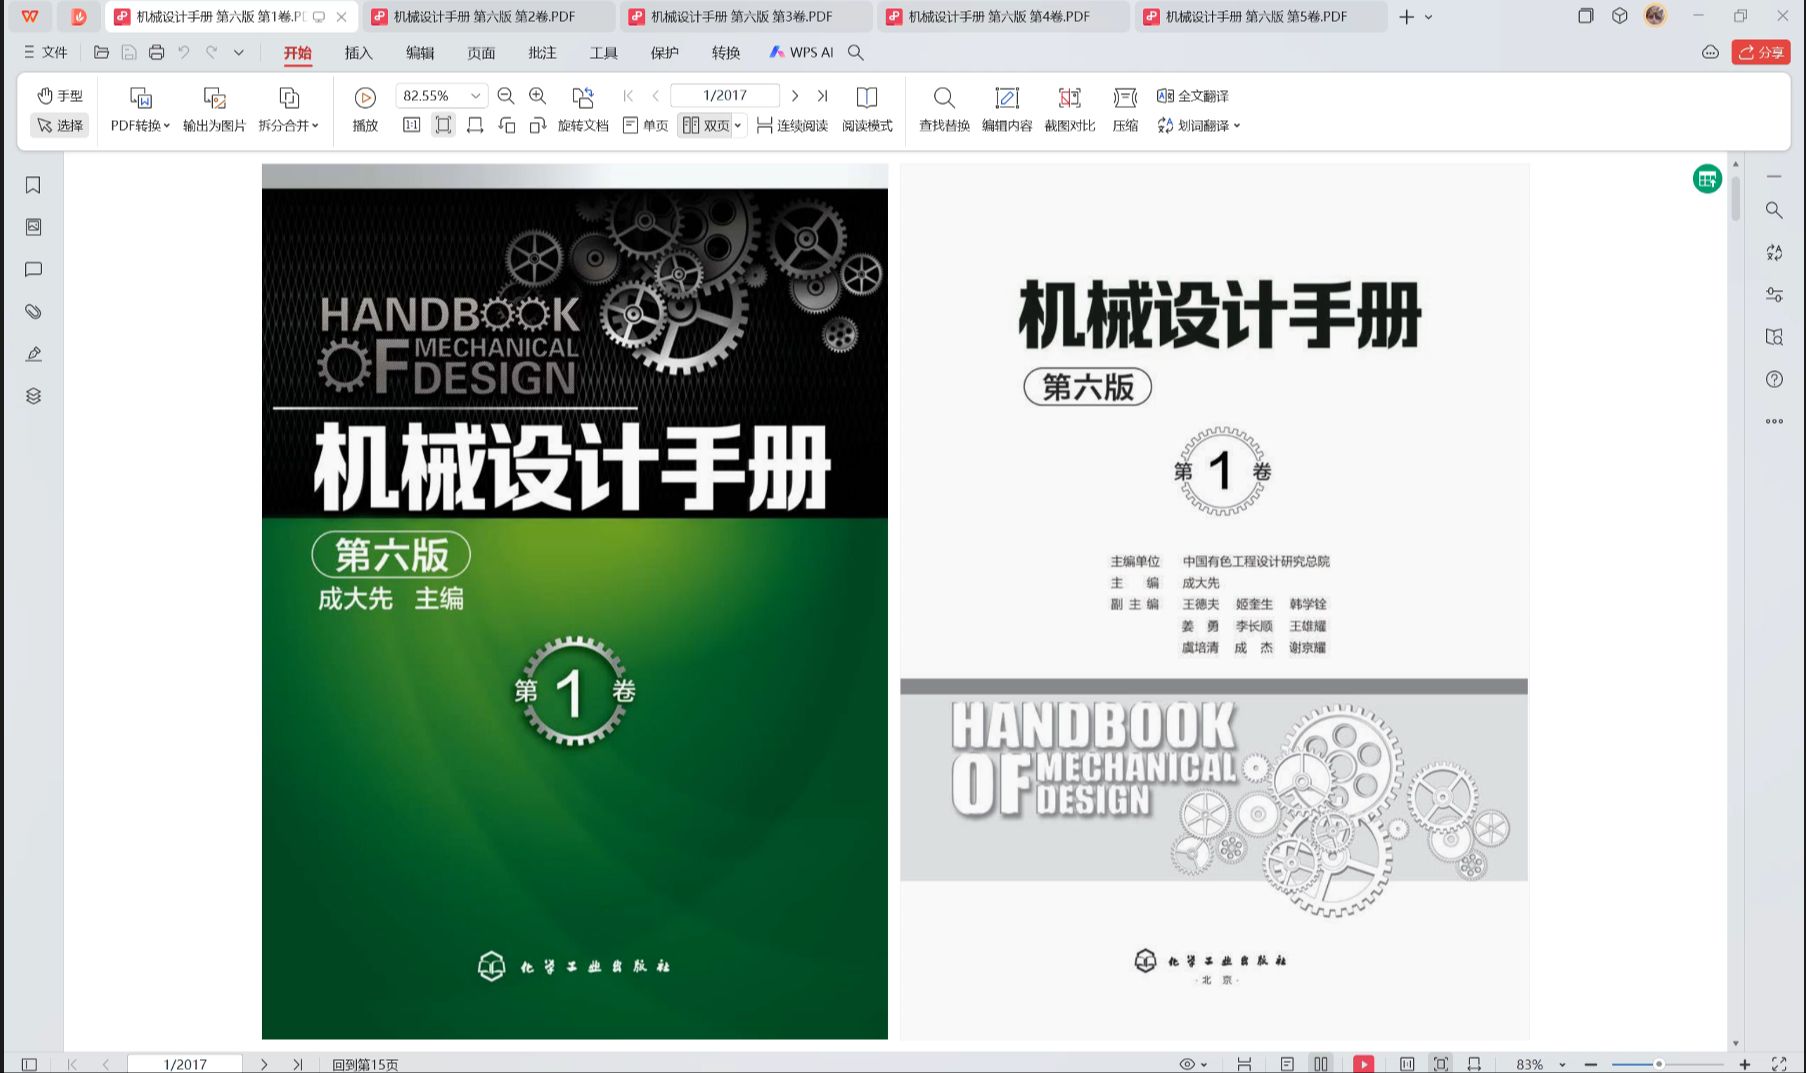Open 划词翻译 word translation dropdown
The width and height of the screenshot is (1806, 1073).
1198,125
